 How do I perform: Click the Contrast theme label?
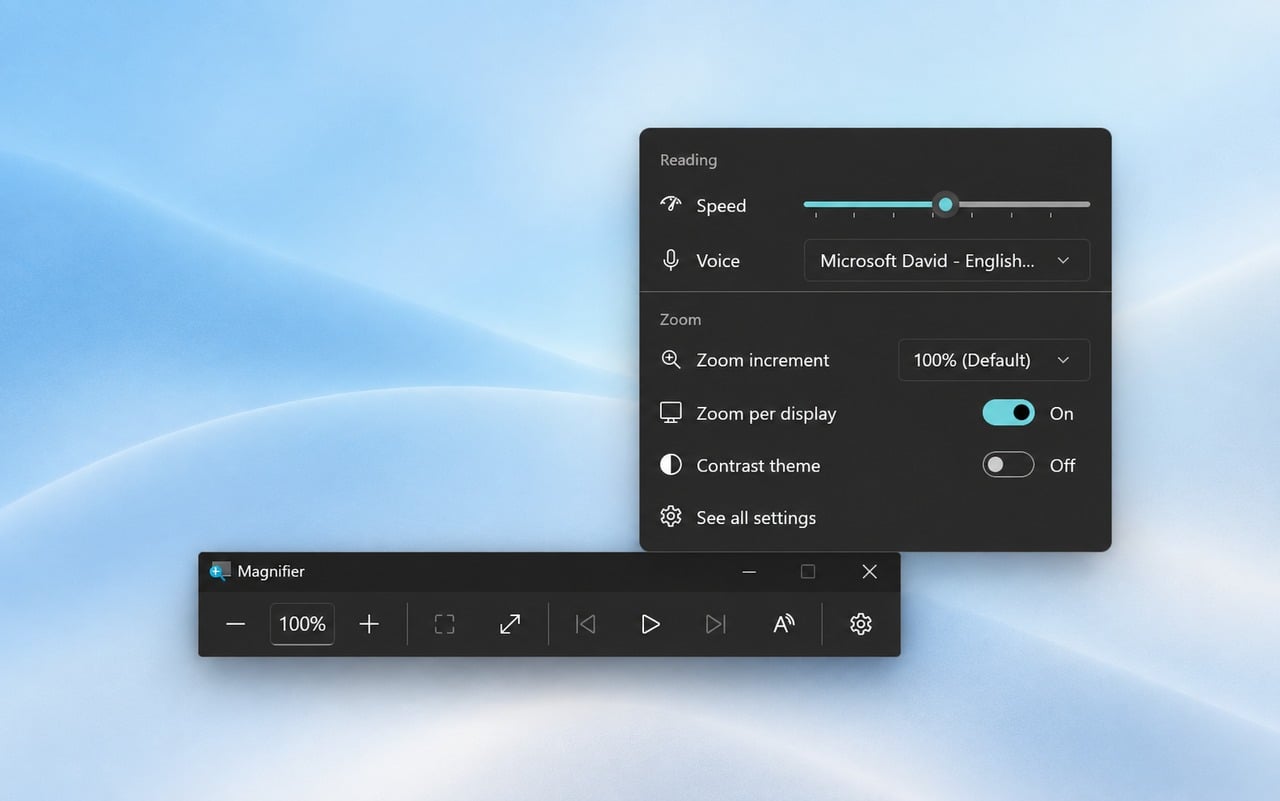coord(758,466)
